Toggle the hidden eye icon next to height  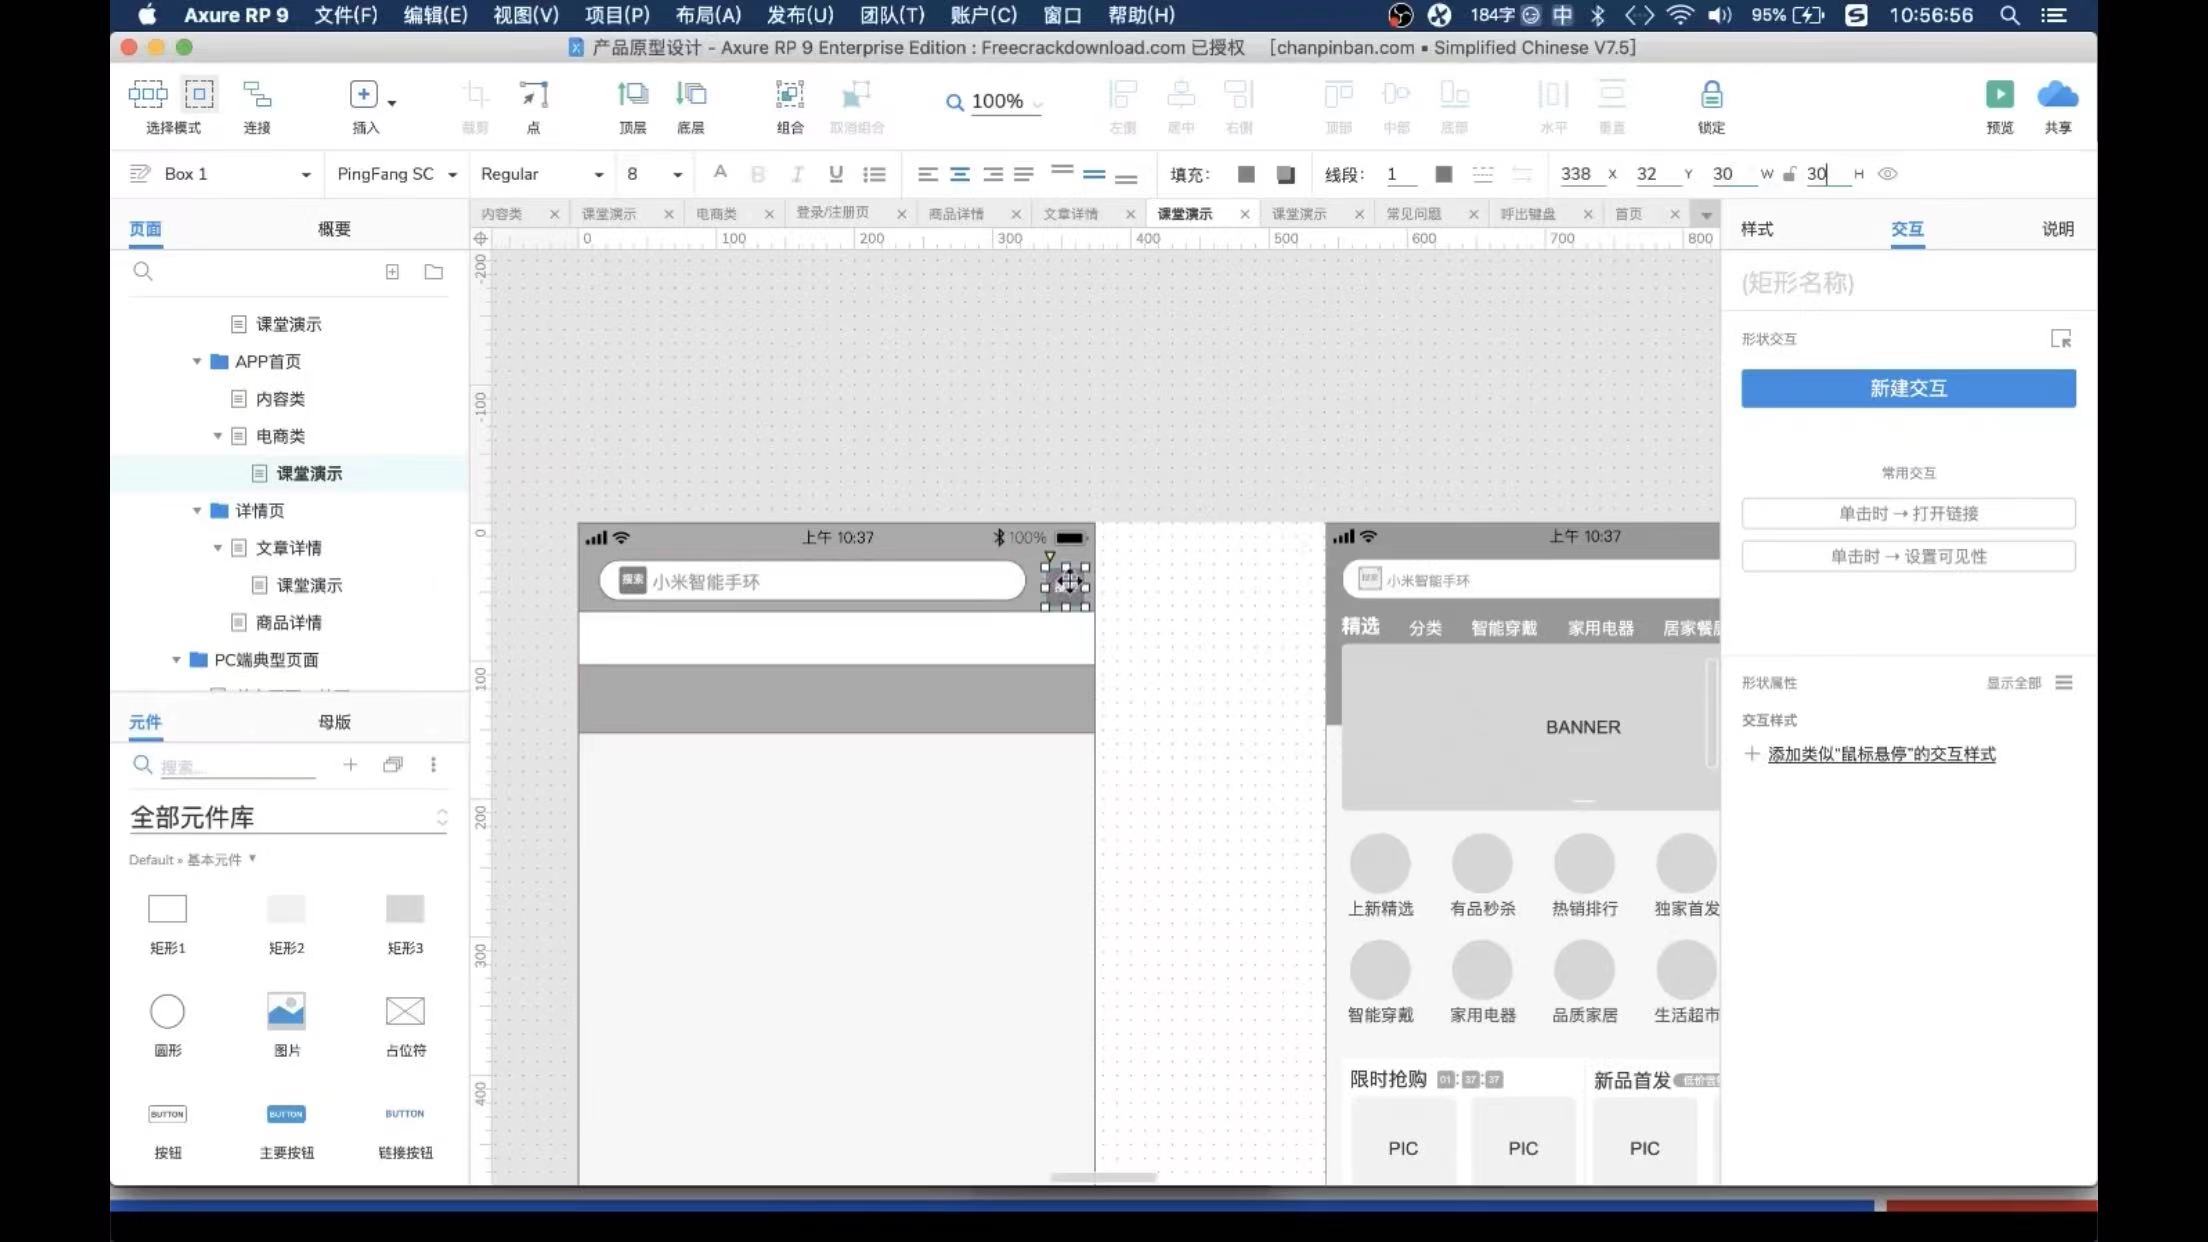point(1887,174)
